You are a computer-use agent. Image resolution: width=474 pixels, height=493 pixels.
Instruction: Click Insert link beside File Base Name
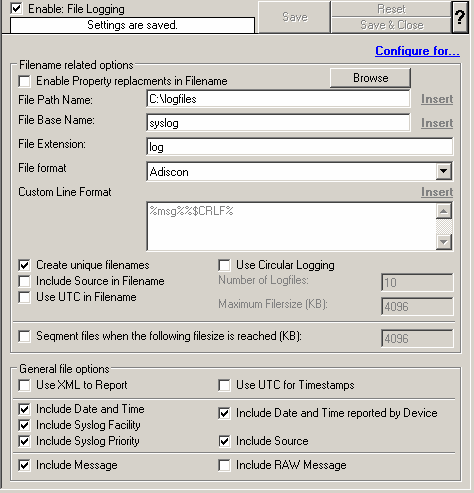pyautogui.click(x=437, y=123)
